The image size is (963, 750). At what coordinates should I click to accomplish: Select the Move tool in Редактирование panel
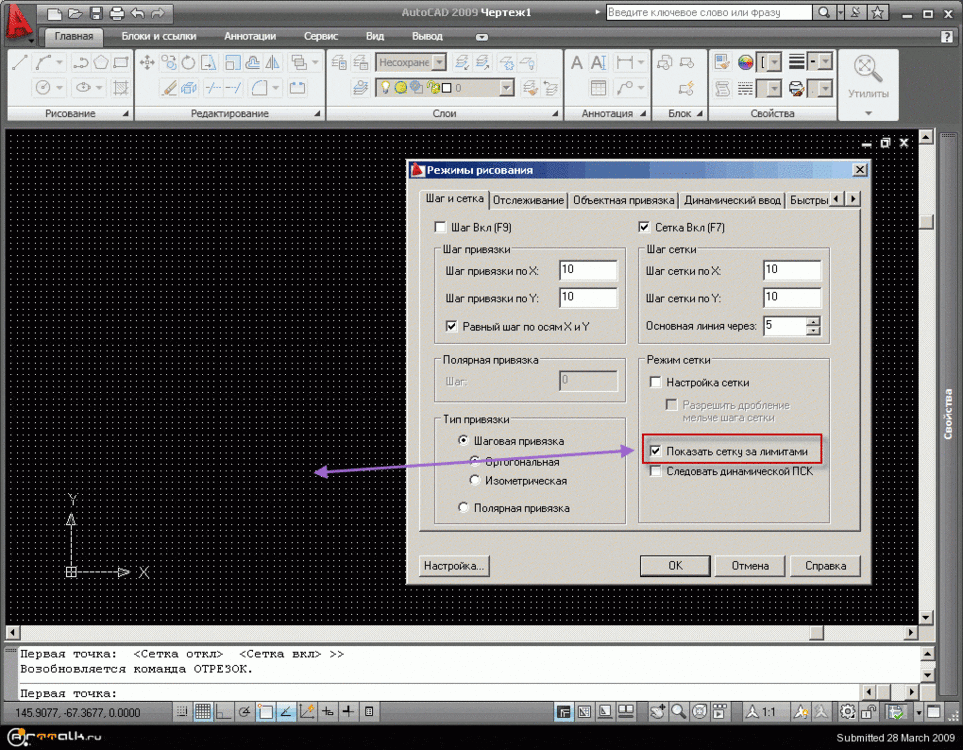click(148, 62)
